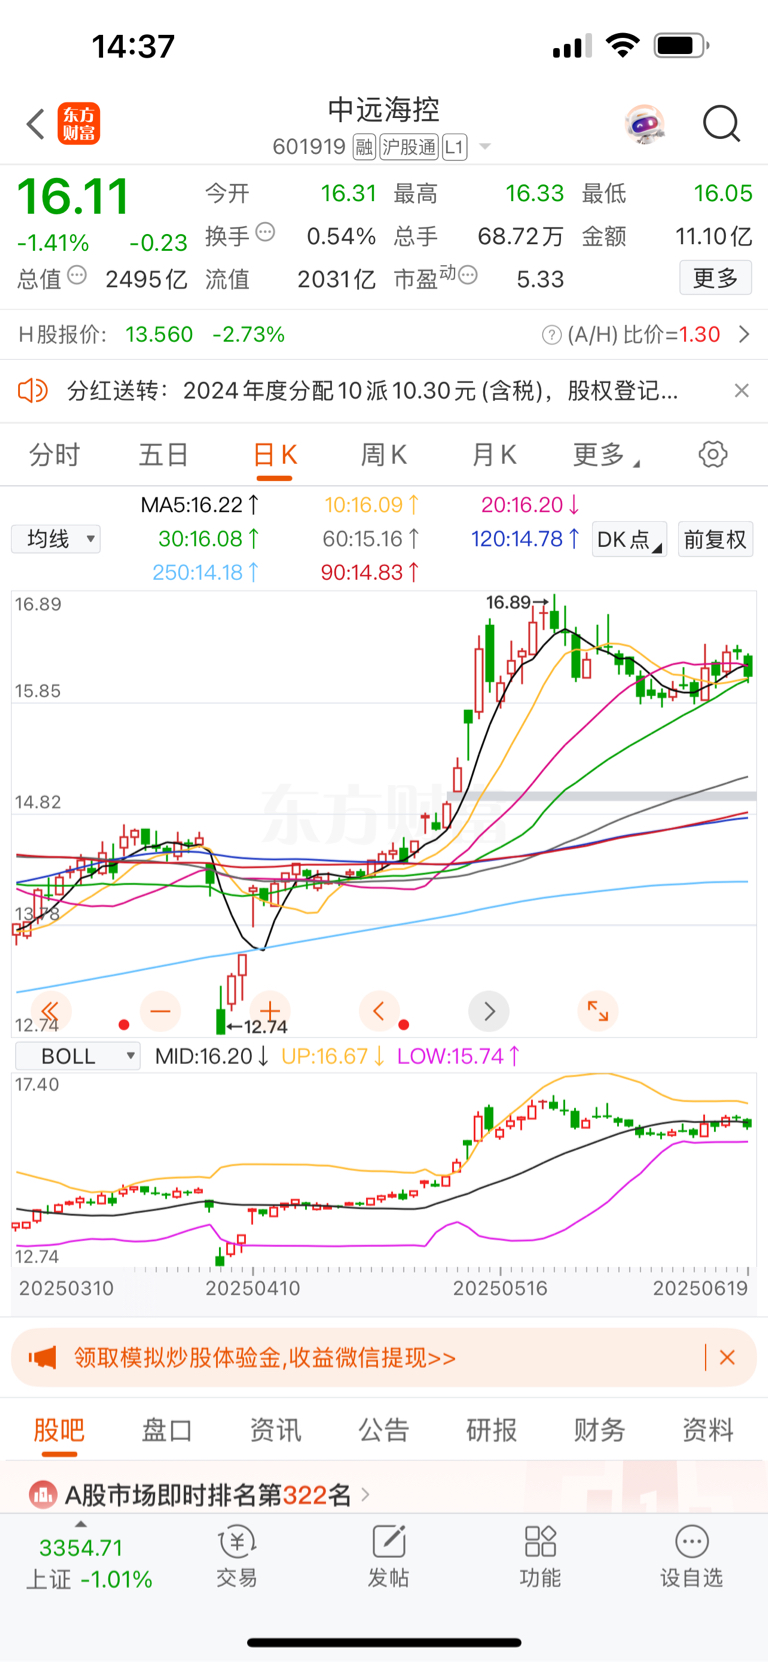Screen dimensions: 768x1662
Task: Tap the MA 10:16.09 value
Action: point(372,505)
